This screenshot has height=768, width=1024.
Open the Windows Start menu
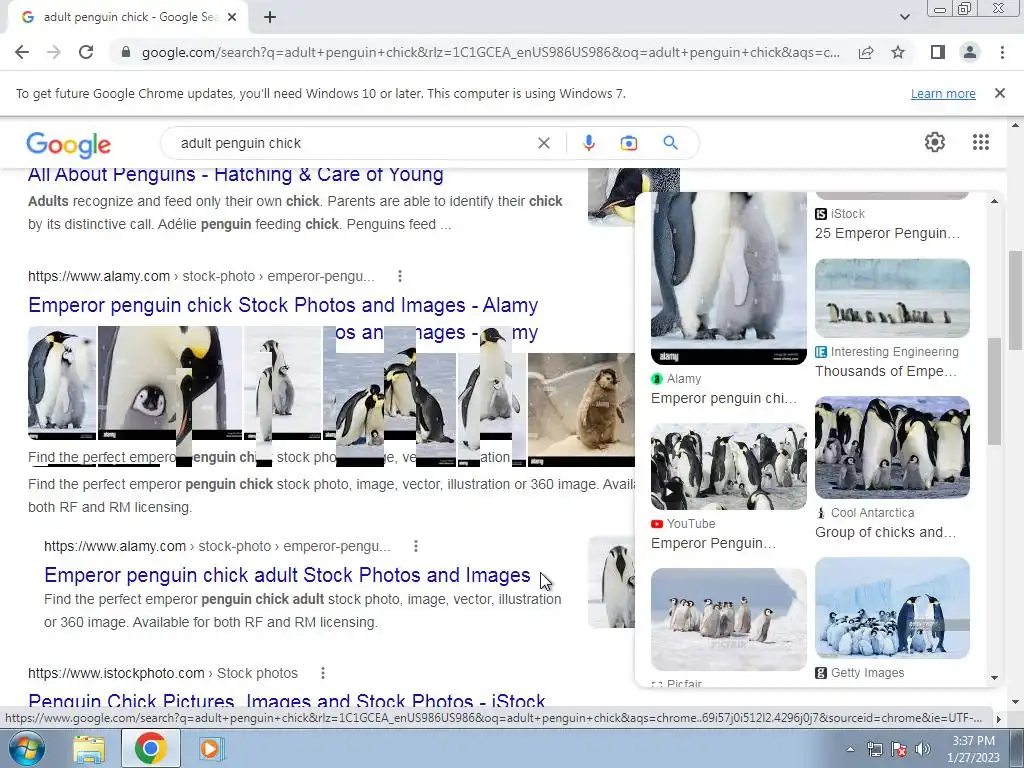[x=26, y=748]
